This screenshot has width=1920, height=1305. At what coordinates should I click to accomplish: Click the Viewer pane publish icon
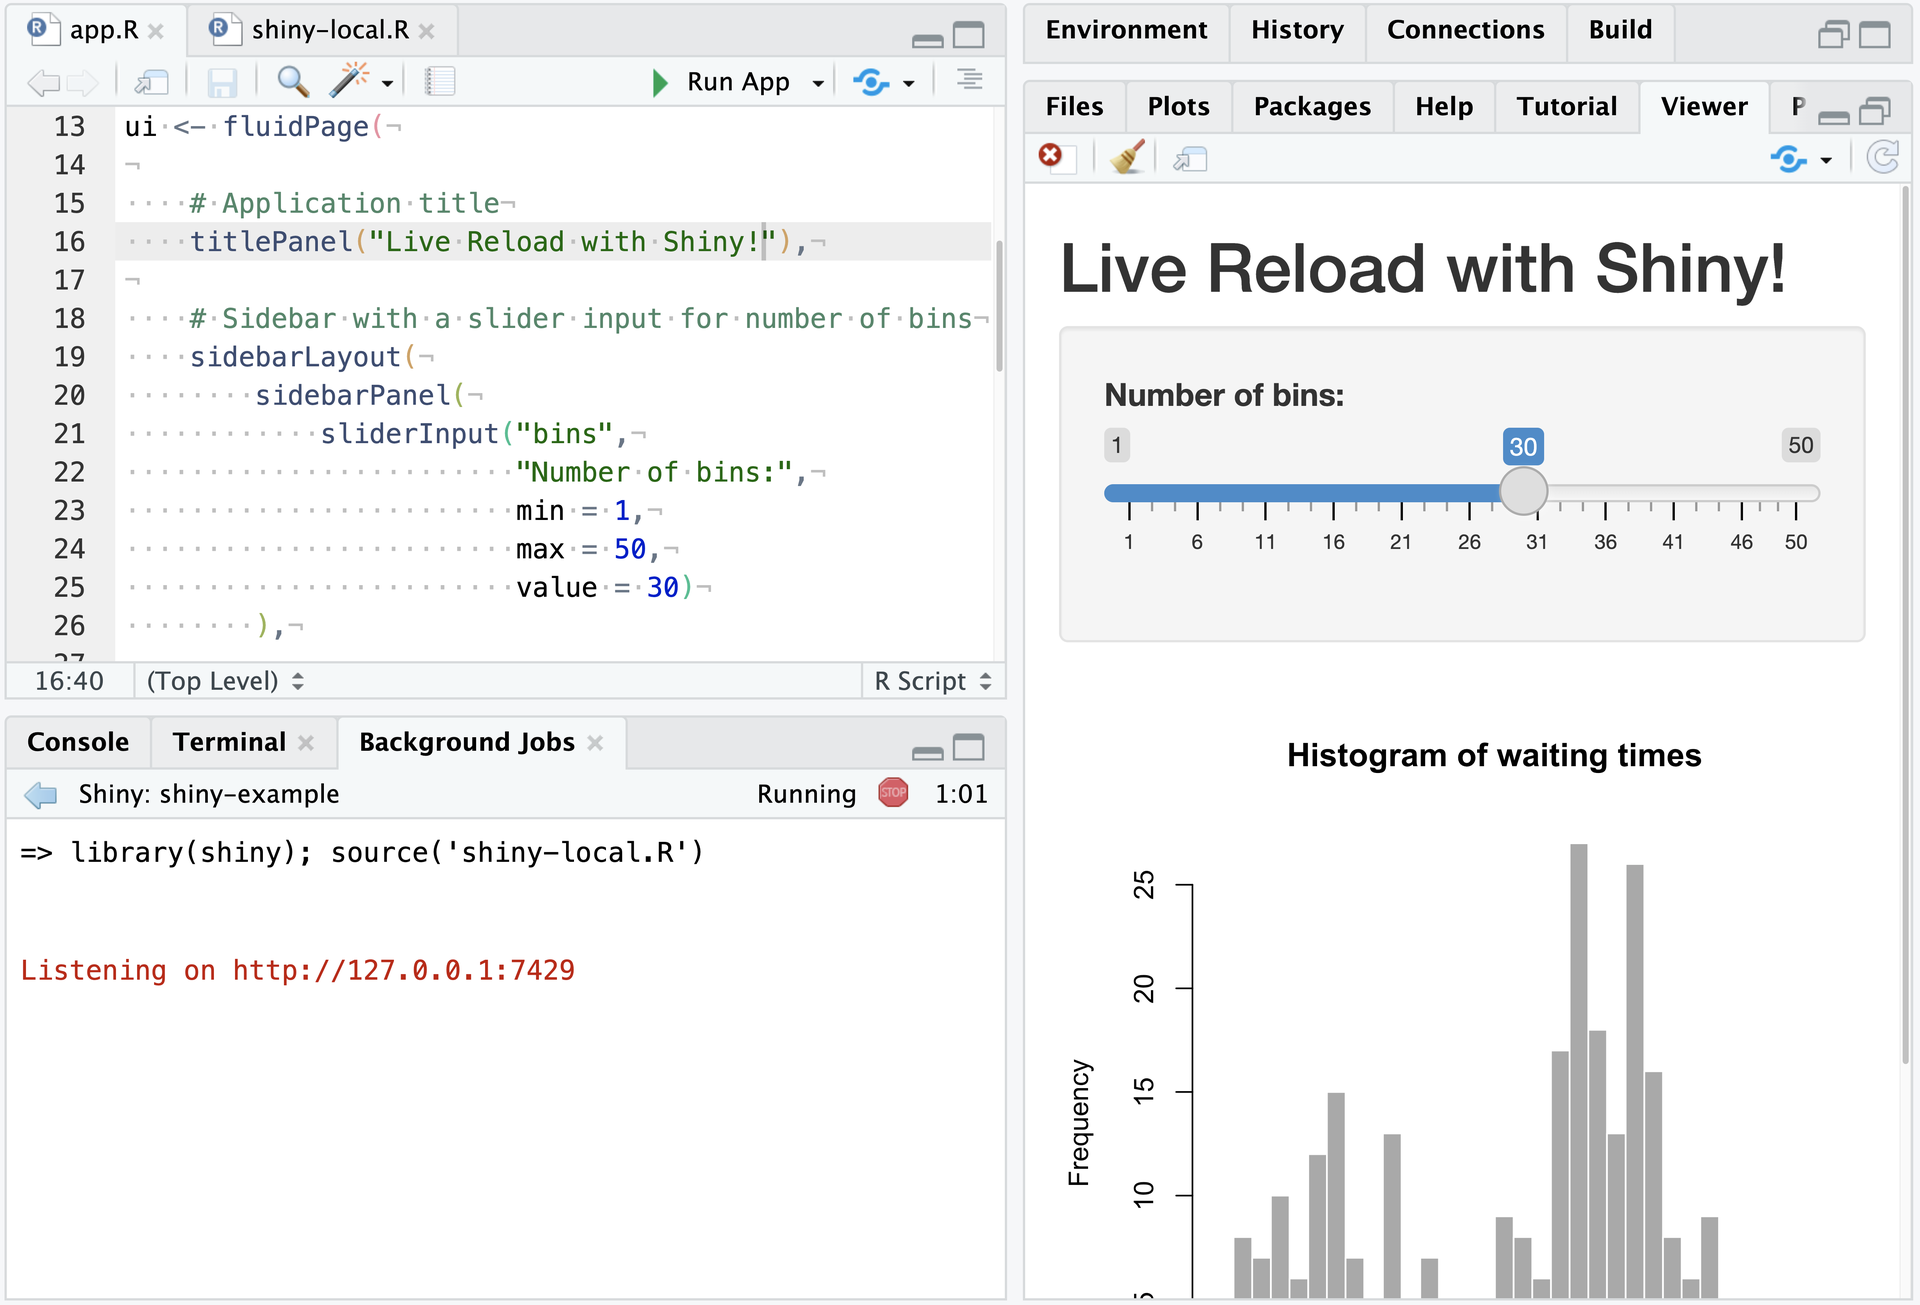pyautogui.click(x=1788, y=158)
